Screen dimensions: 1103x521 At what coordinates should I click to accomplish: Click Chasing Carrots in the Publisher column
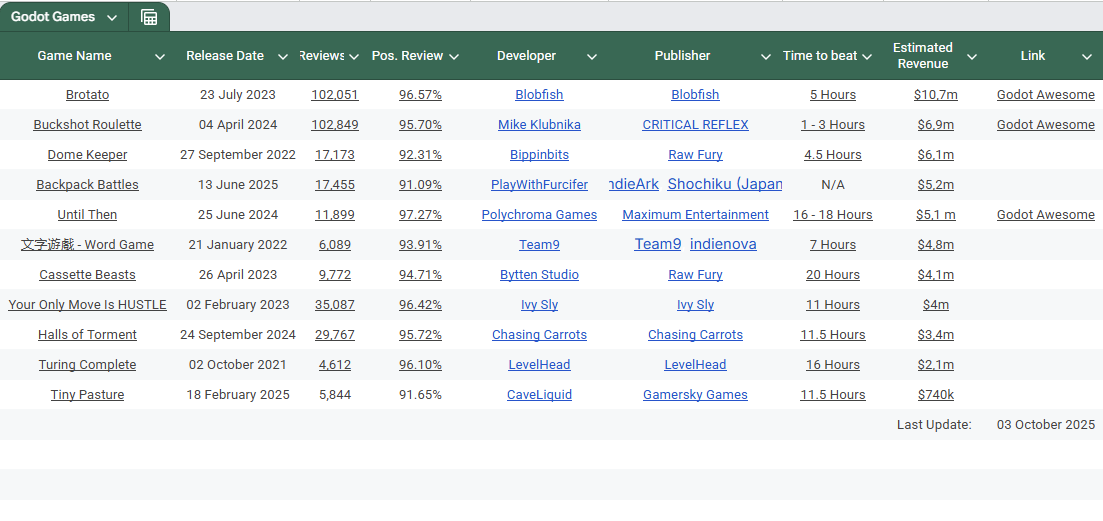[x=695, y=335]
